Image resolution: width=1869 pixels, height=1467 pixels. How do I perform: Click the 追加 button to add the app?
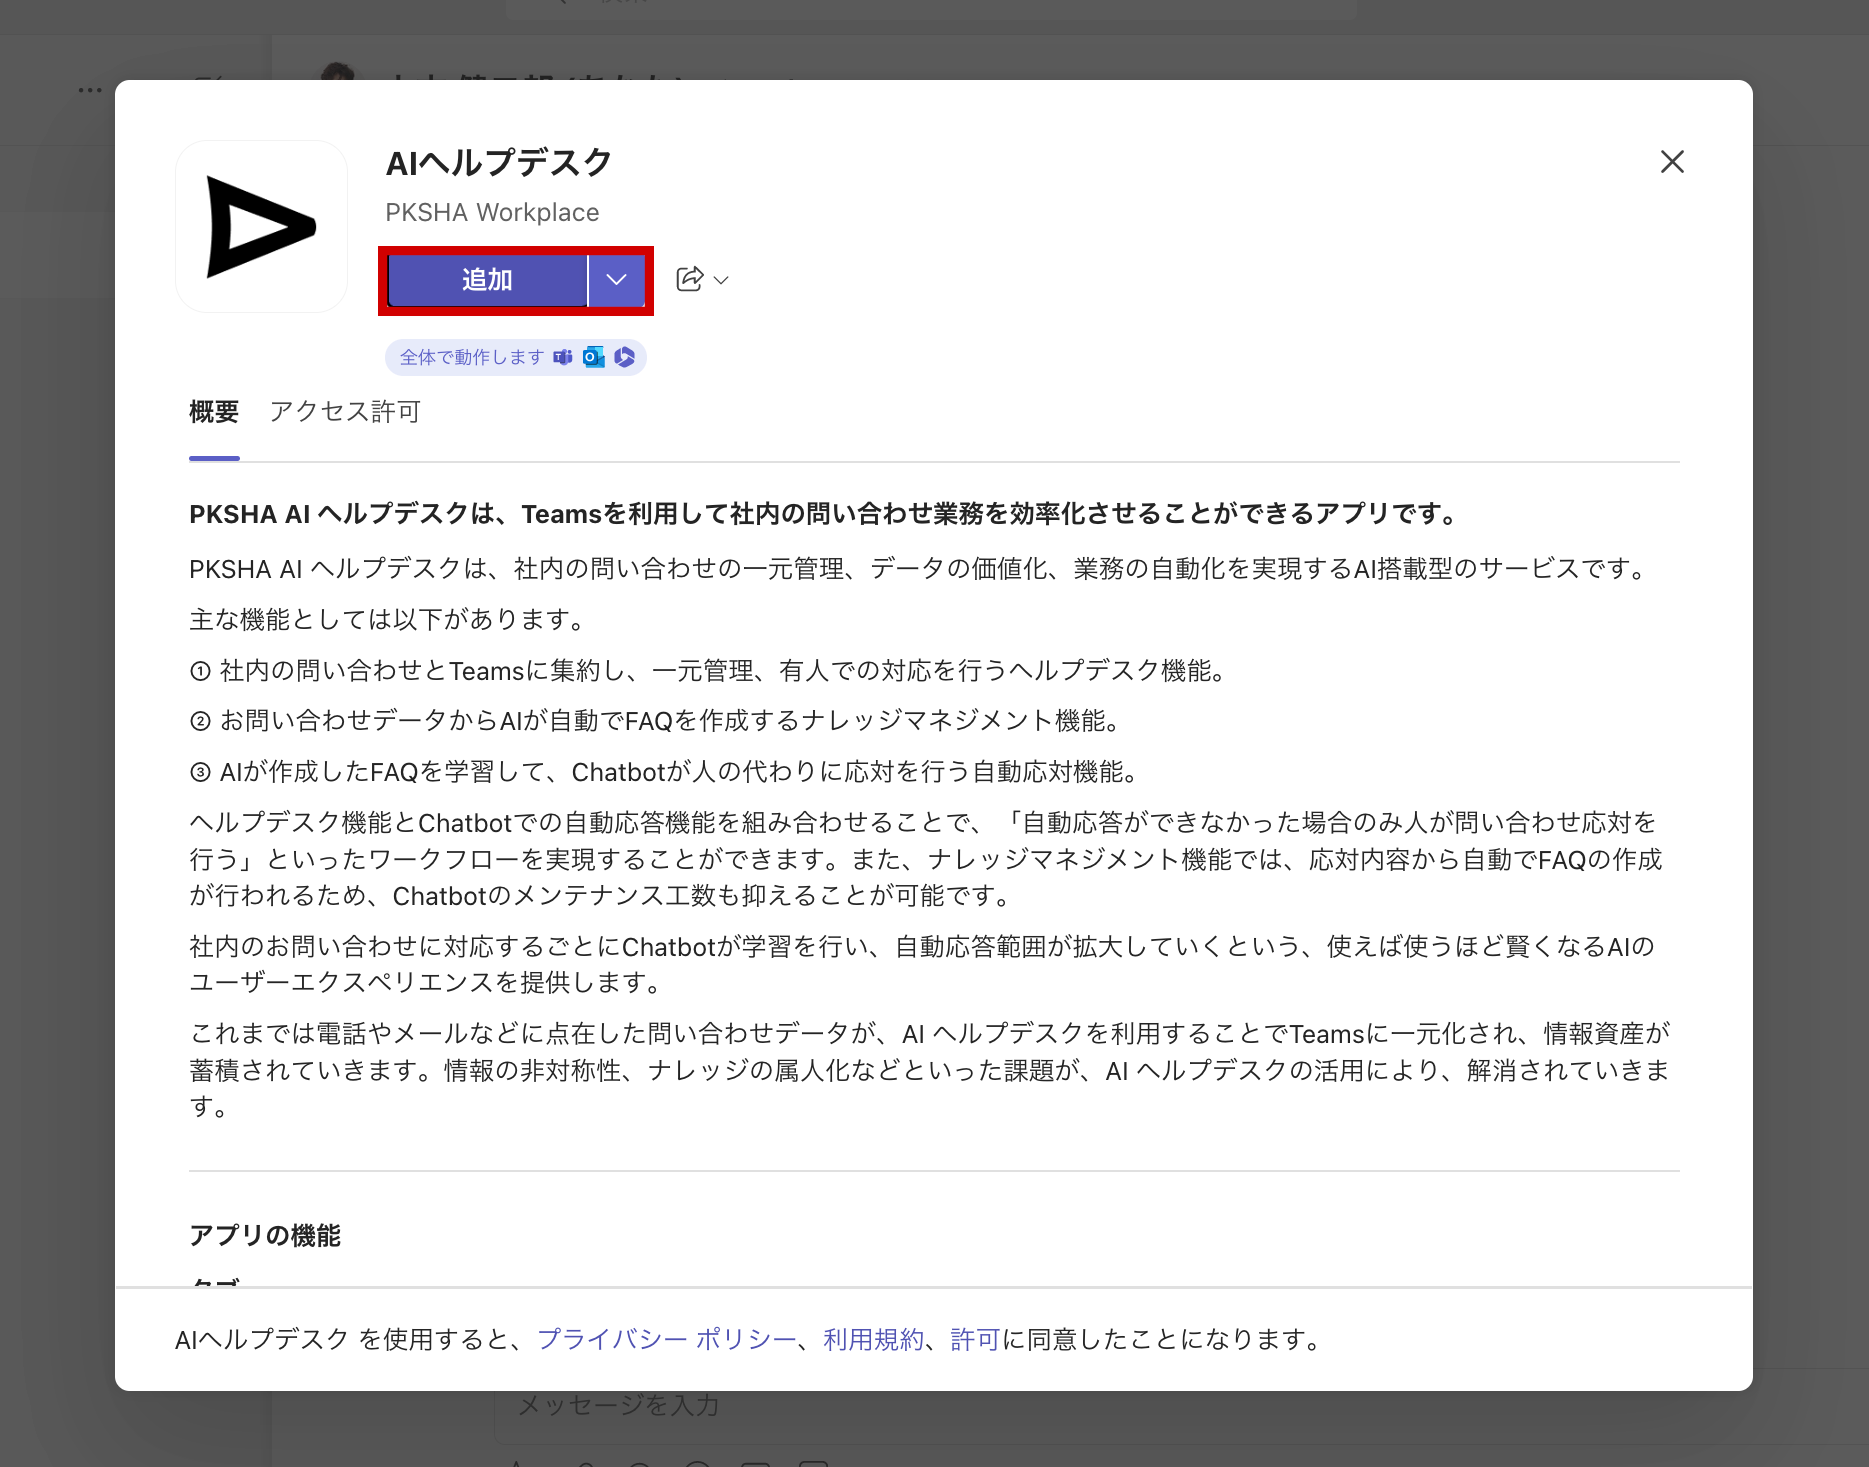click(487, 280)
